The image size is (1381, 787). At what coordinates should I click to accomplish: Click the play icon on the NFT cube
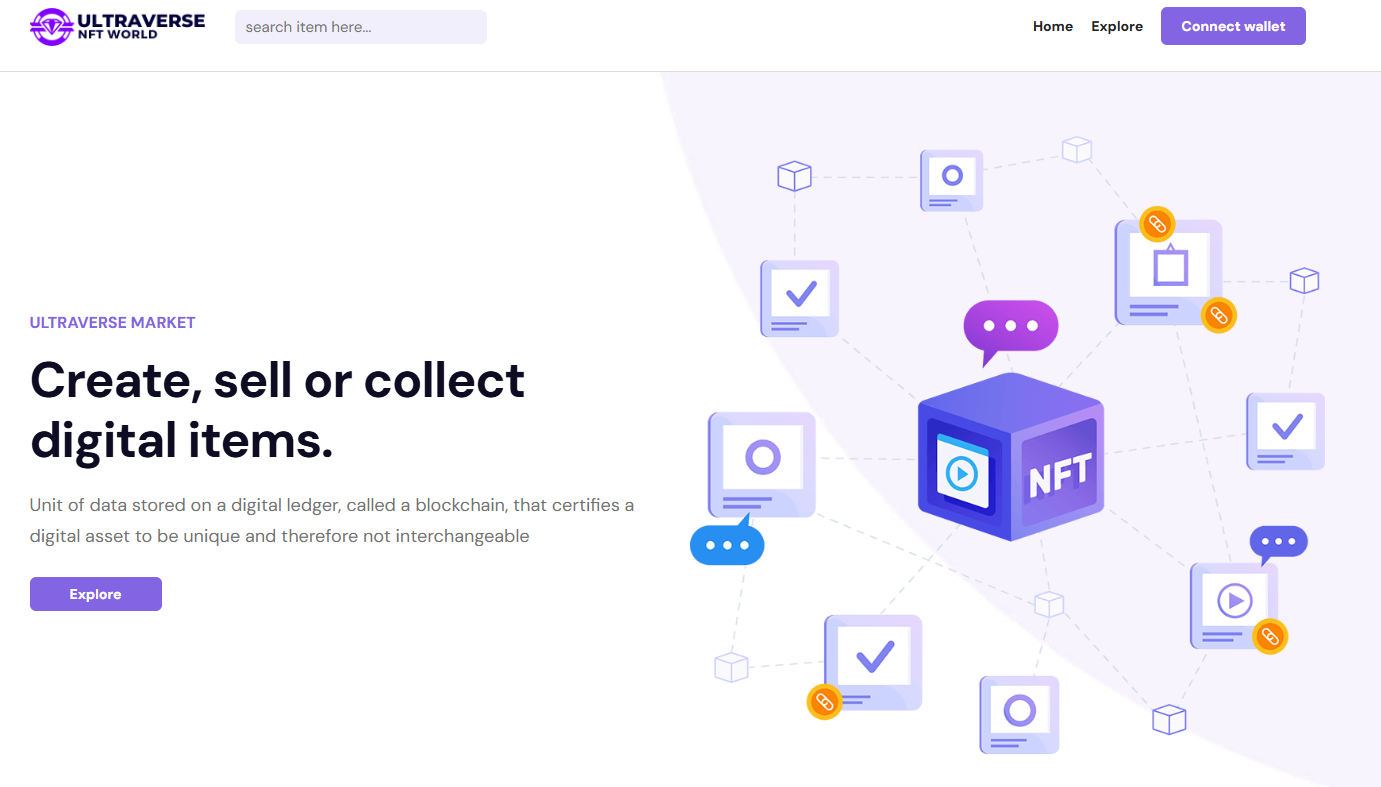(962, 472)
